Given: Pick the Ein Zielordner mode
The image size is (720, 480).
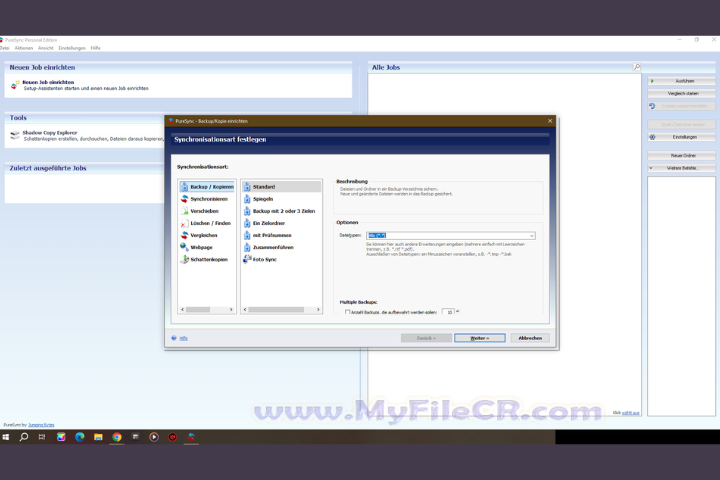Looking at the screenshot, I should (x=264, y=223).
